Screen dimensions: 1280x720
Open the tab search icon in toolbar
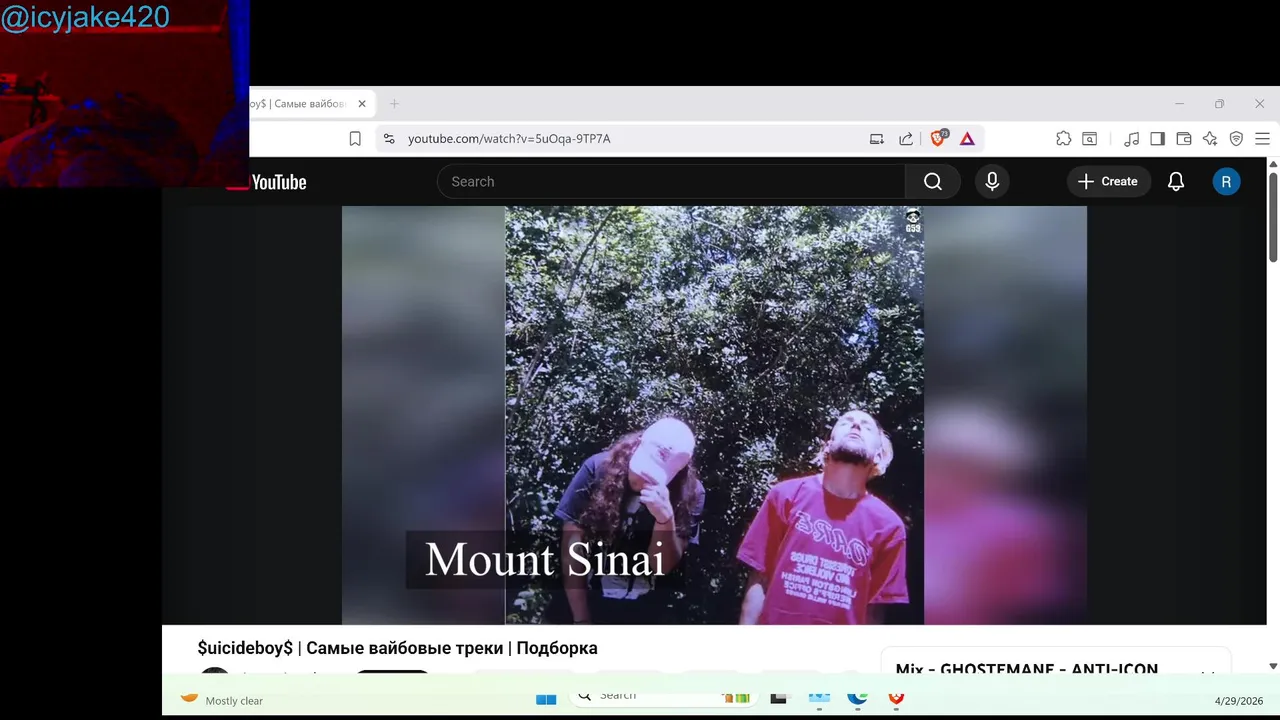(x=1090, y=139)
